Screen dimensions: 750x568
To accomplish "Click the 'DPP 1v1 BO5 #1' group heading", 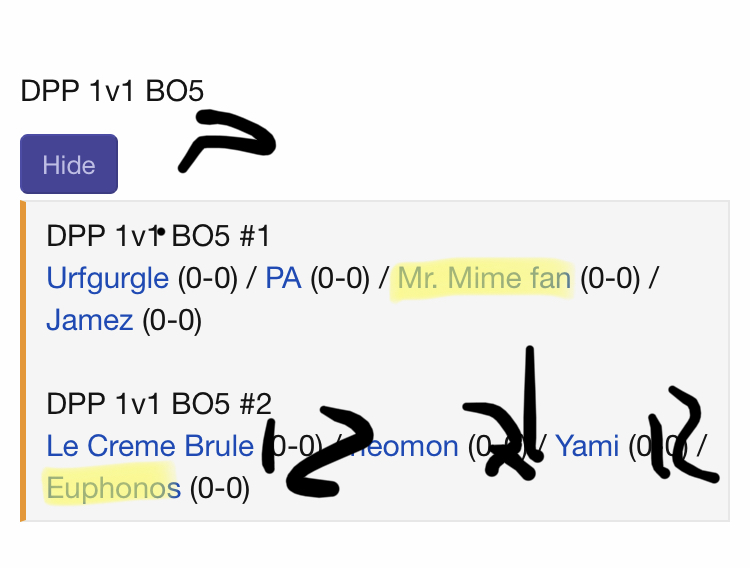I will pos(158,236).
